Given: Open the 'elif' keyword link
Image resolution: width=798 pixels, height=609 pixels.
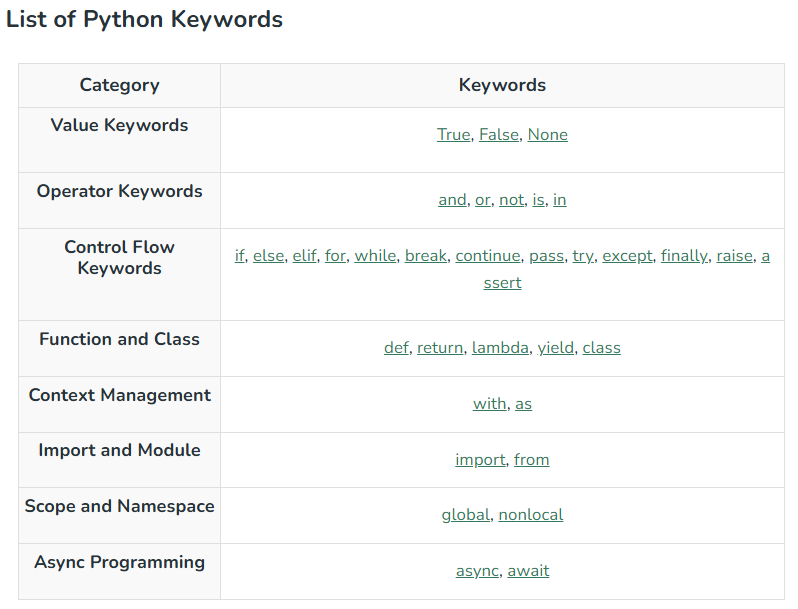Looking at the screenshot, I should [304, 256].
